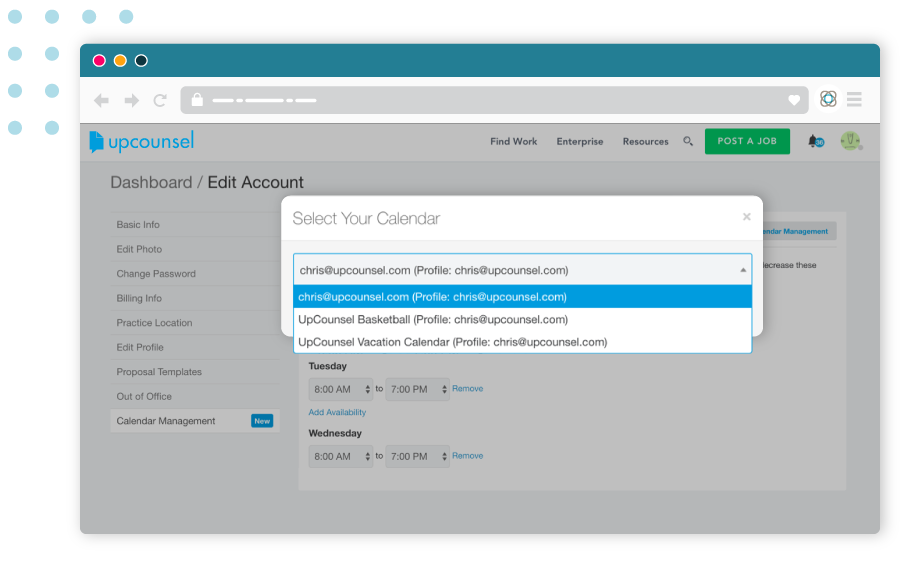This screenshot has height=565, width=910.
Task: Open the user avatar menu
Action: 851,141
